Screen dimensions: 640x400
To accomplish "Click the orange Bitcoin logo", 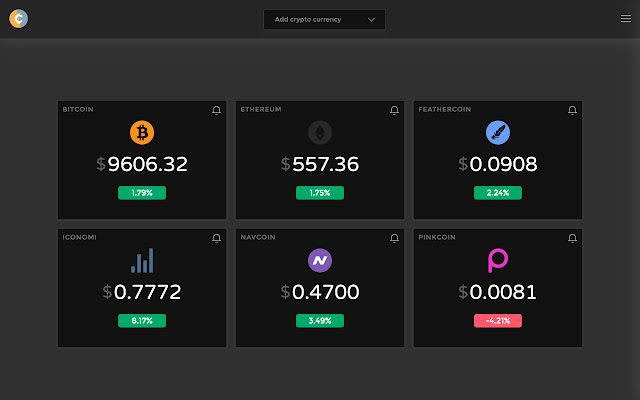I will pyautogui.click(x=142, y=132).
